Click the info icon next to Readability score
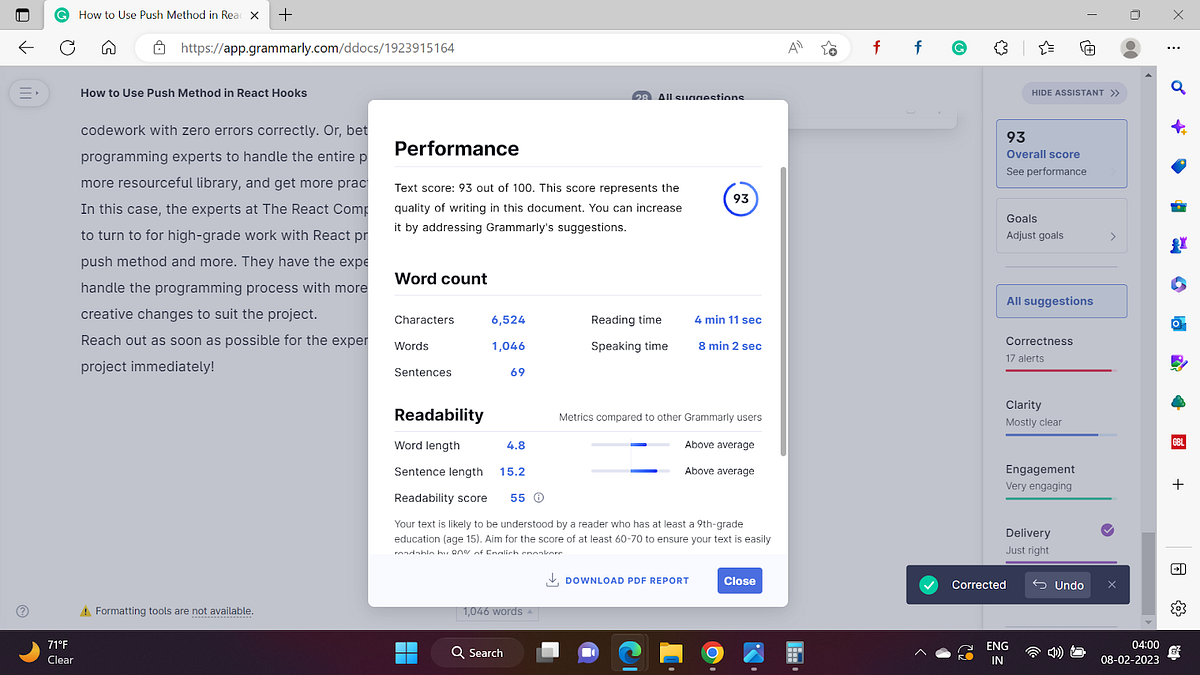Screen dimensions: 1200x675 pos(538,497)
